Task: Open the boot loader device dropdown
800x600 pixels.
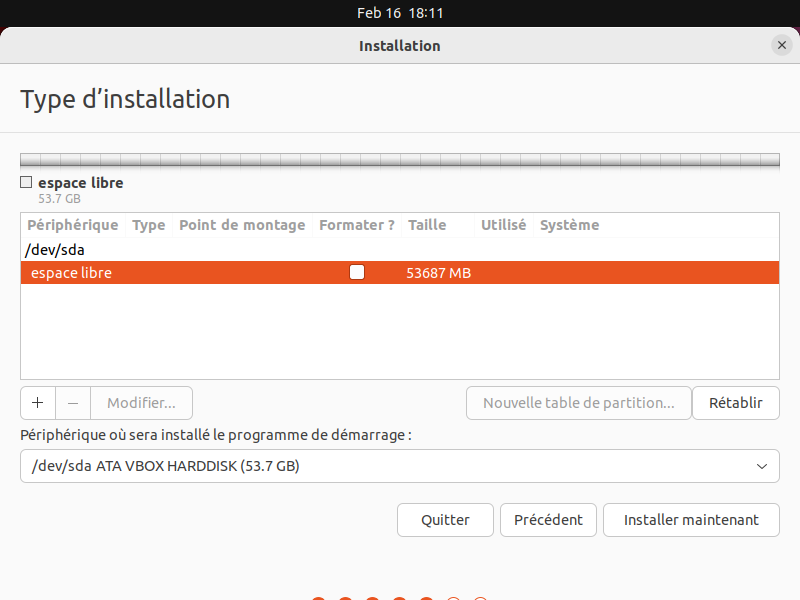Action: tap(399, 466)
